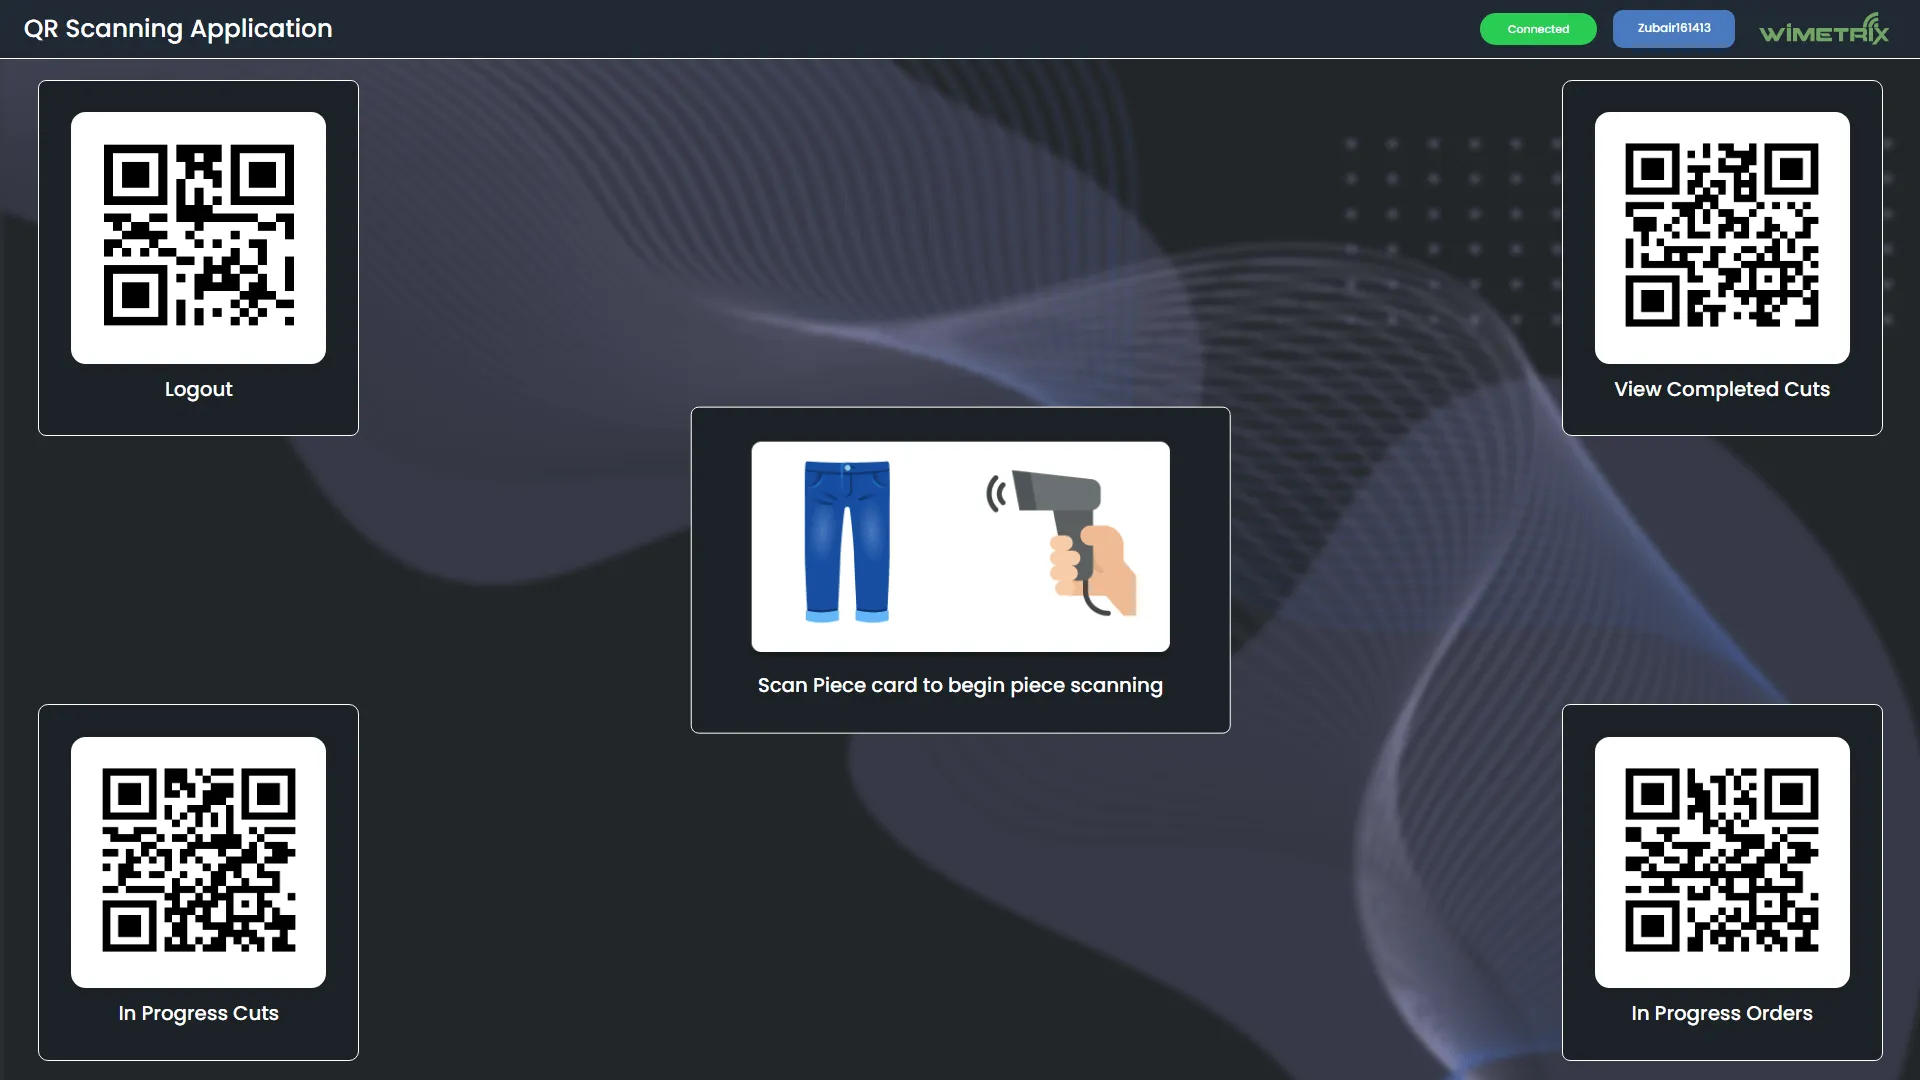Click the handheld barcode scanner illustration
This screenshot has height=1080, width=1920.
[1072, 542]
